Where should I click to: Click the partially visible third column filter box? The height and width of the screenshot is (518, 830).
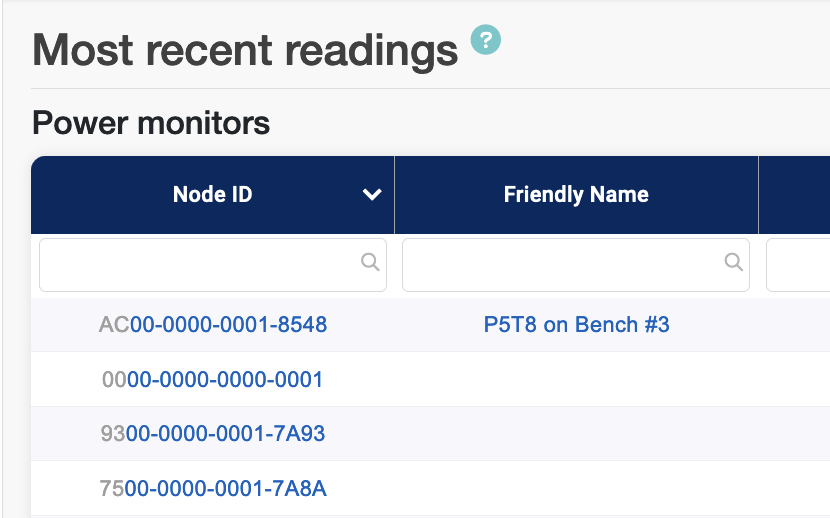[799, 264]
